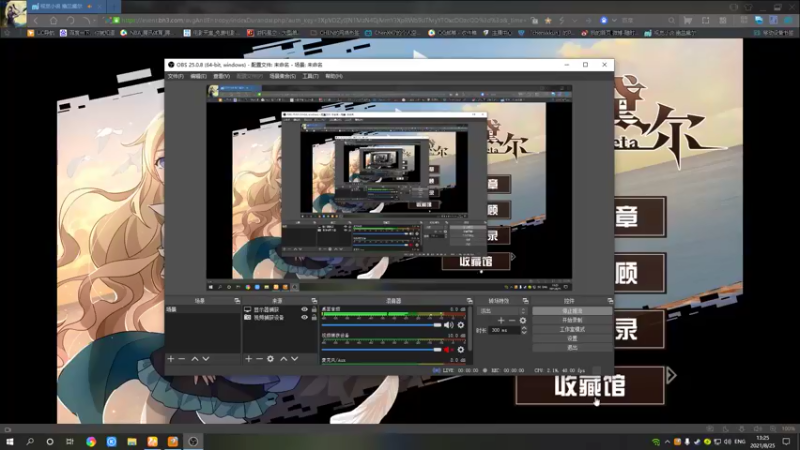800x450 pixels.
Task: Move the scene down in the Scenes panel
Action: (x=206, y=359)
